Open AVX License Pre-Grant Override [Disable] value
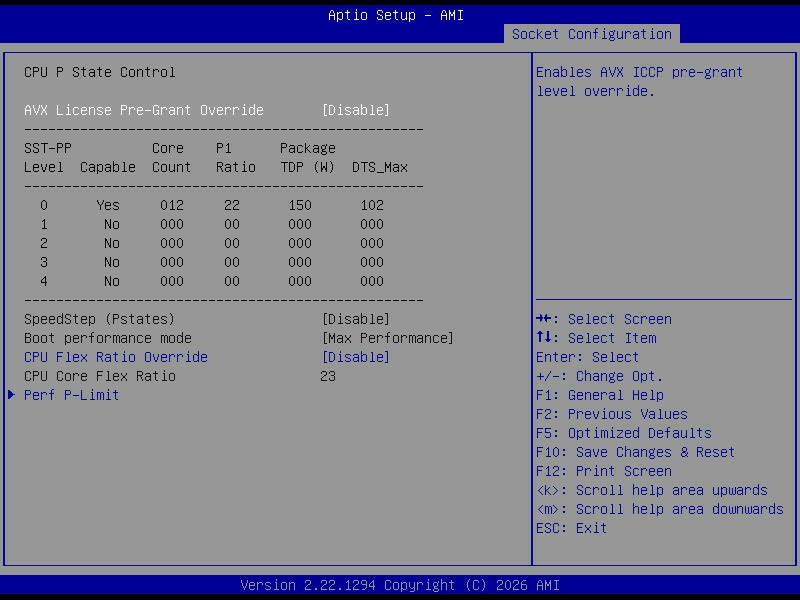Screen dimensions: 800x600 356,110
